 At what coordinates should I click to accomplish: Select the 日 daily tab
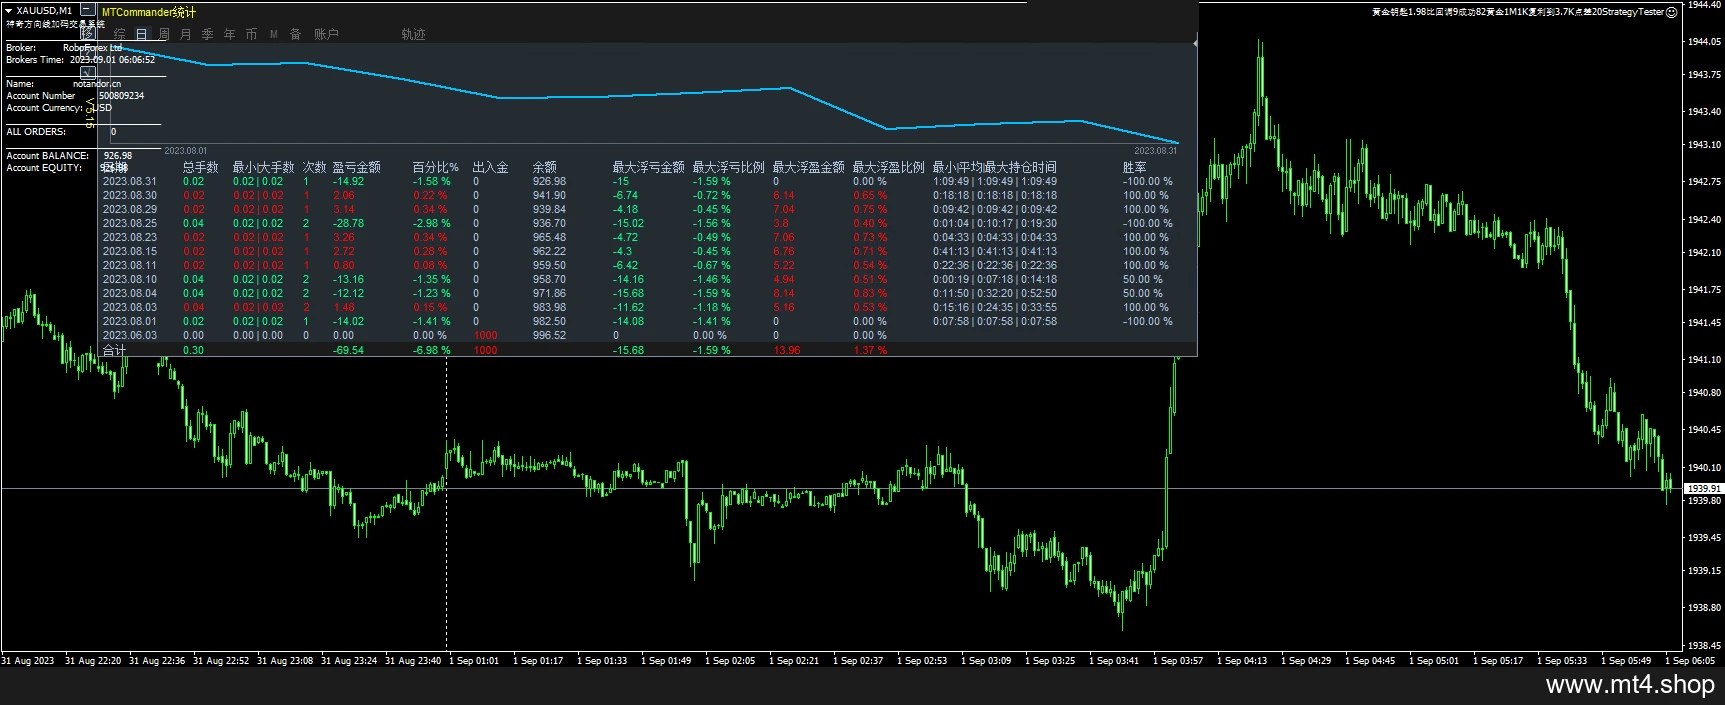(141, 34)
